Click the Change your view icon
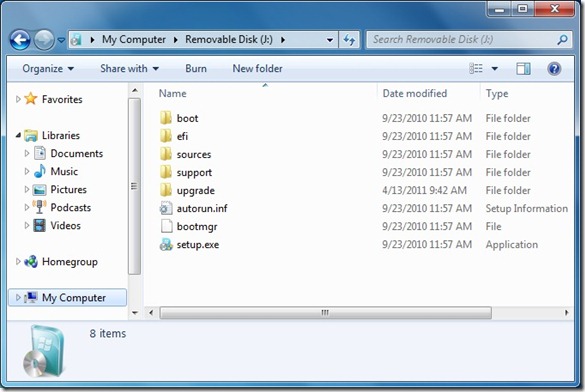 point(476,69)
